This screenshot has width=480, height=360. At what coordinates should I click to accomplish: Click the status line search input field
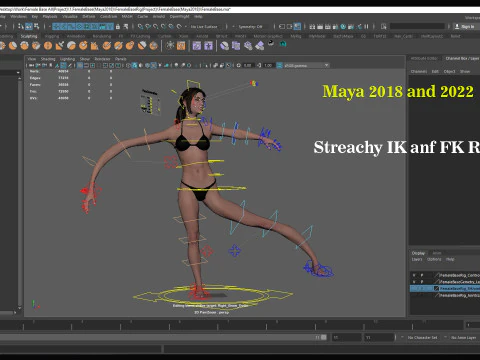(417, 26)
